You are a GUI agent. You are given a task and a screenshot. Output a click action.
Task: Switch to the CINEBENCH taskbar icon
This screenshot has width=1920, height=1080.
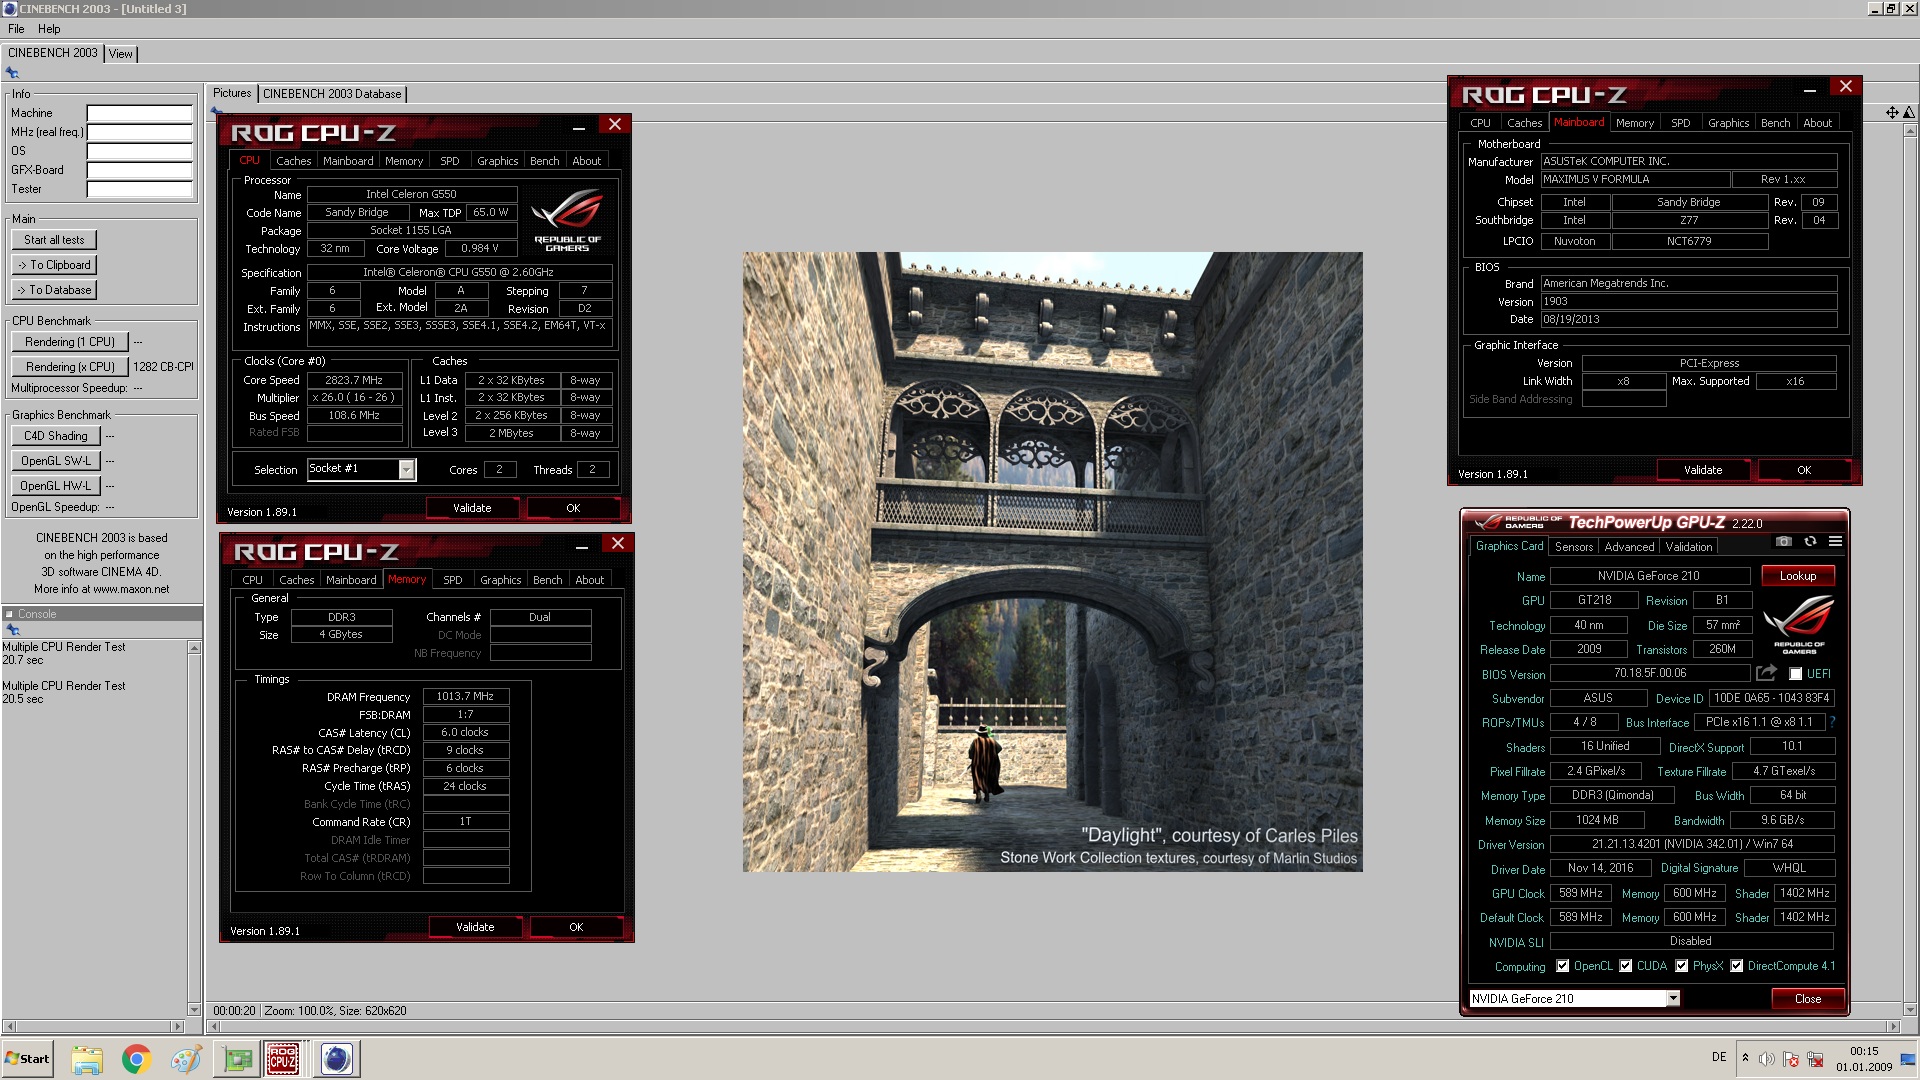(337, 1059)
